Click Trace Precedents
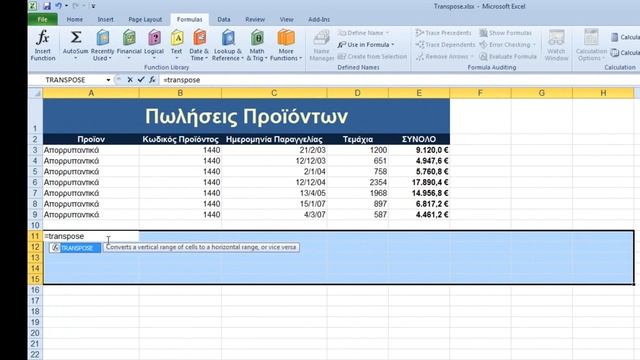640x360 pixels. [x=444, y=33]
